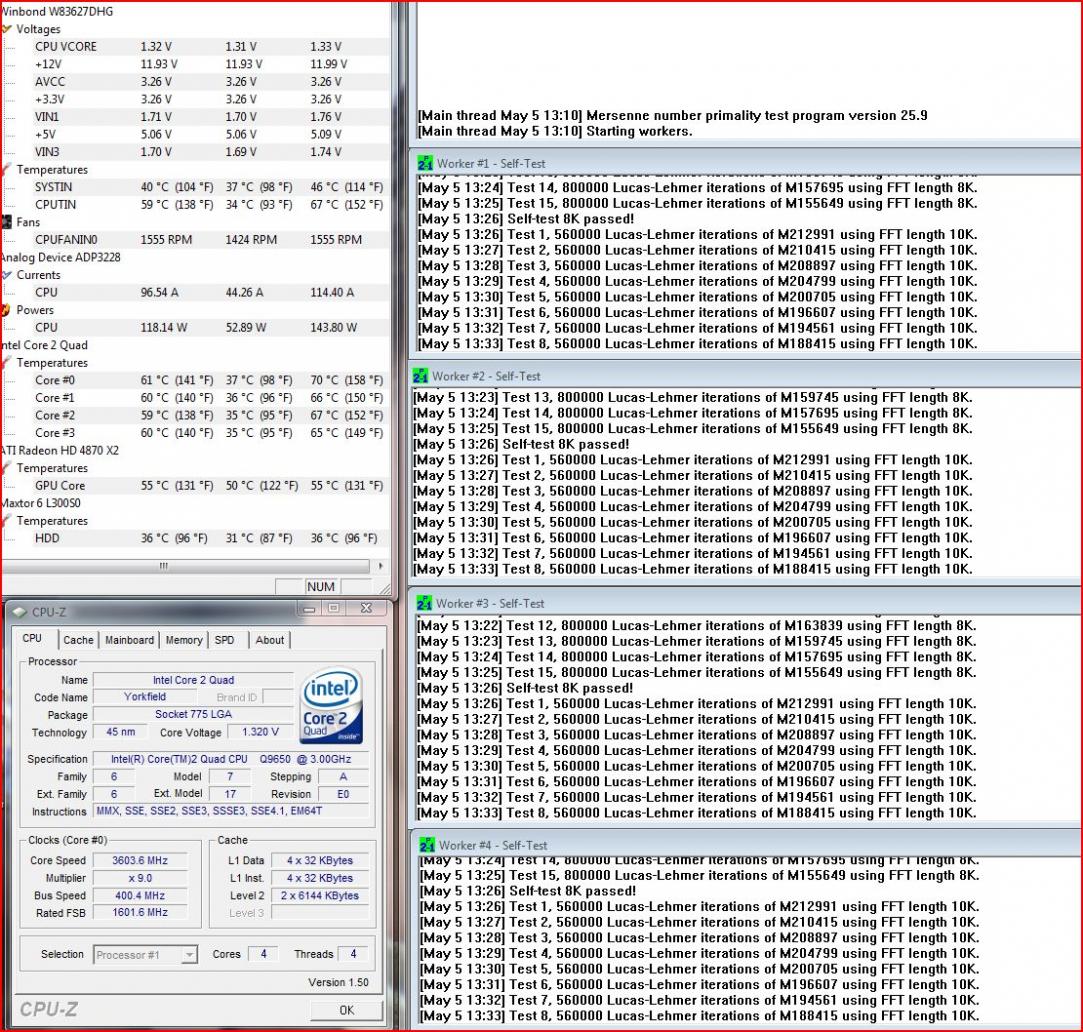
Task: Click the Currents category icon
Action: [7, 275]
